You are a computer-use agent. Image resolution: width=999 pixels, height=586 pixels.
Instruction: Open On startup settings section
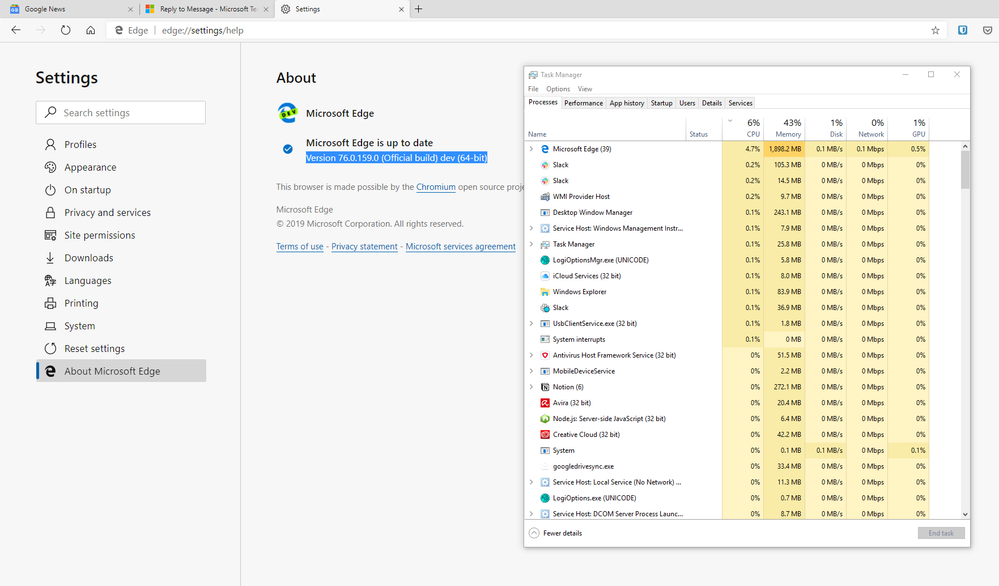tap(120, 190)
